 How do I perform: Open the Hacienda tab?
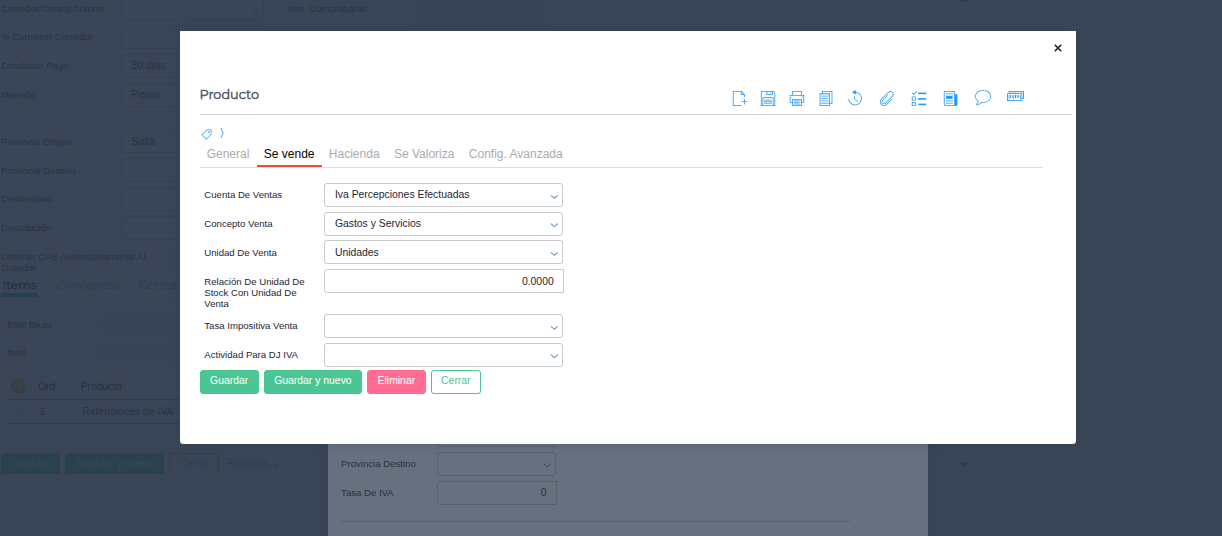point(354,154)
